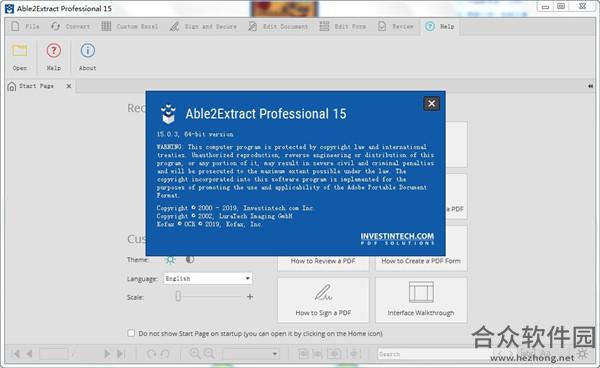Viewport: 600px width, 368px height.
Task: Open the zoom level dropdown in bottom toolbar
Action: coord(251,354)
